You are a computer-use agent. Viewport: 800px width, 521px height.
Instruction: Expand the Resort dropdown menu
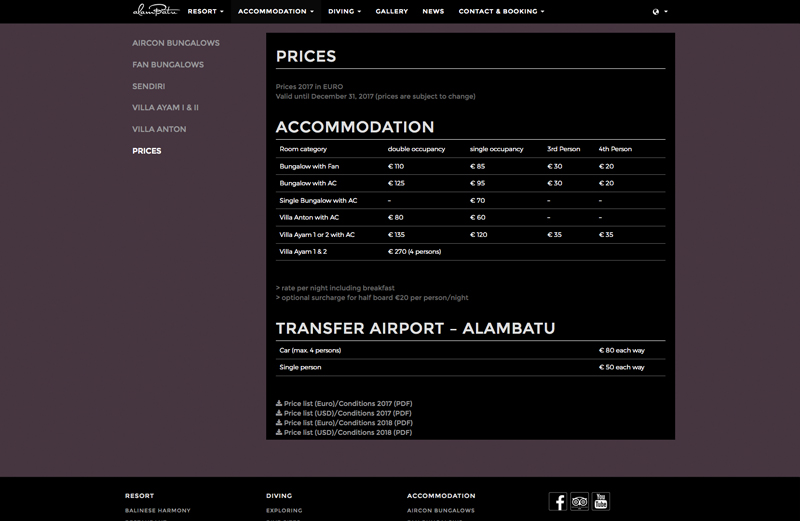tap(205, 11)
